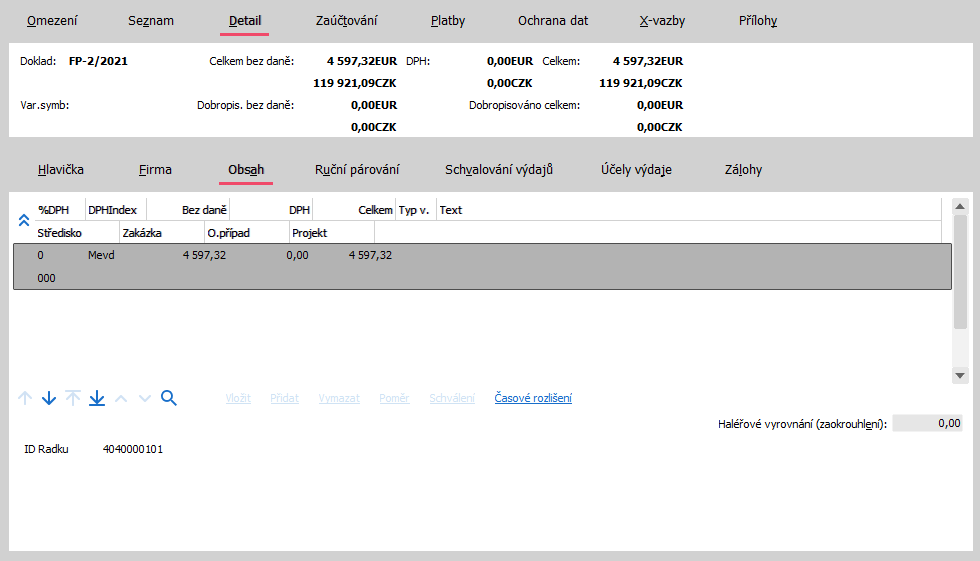Select the Mevd cell in the row
Image resolution: width=980 pixels, height=561 pixels.
tap(101, 256)
